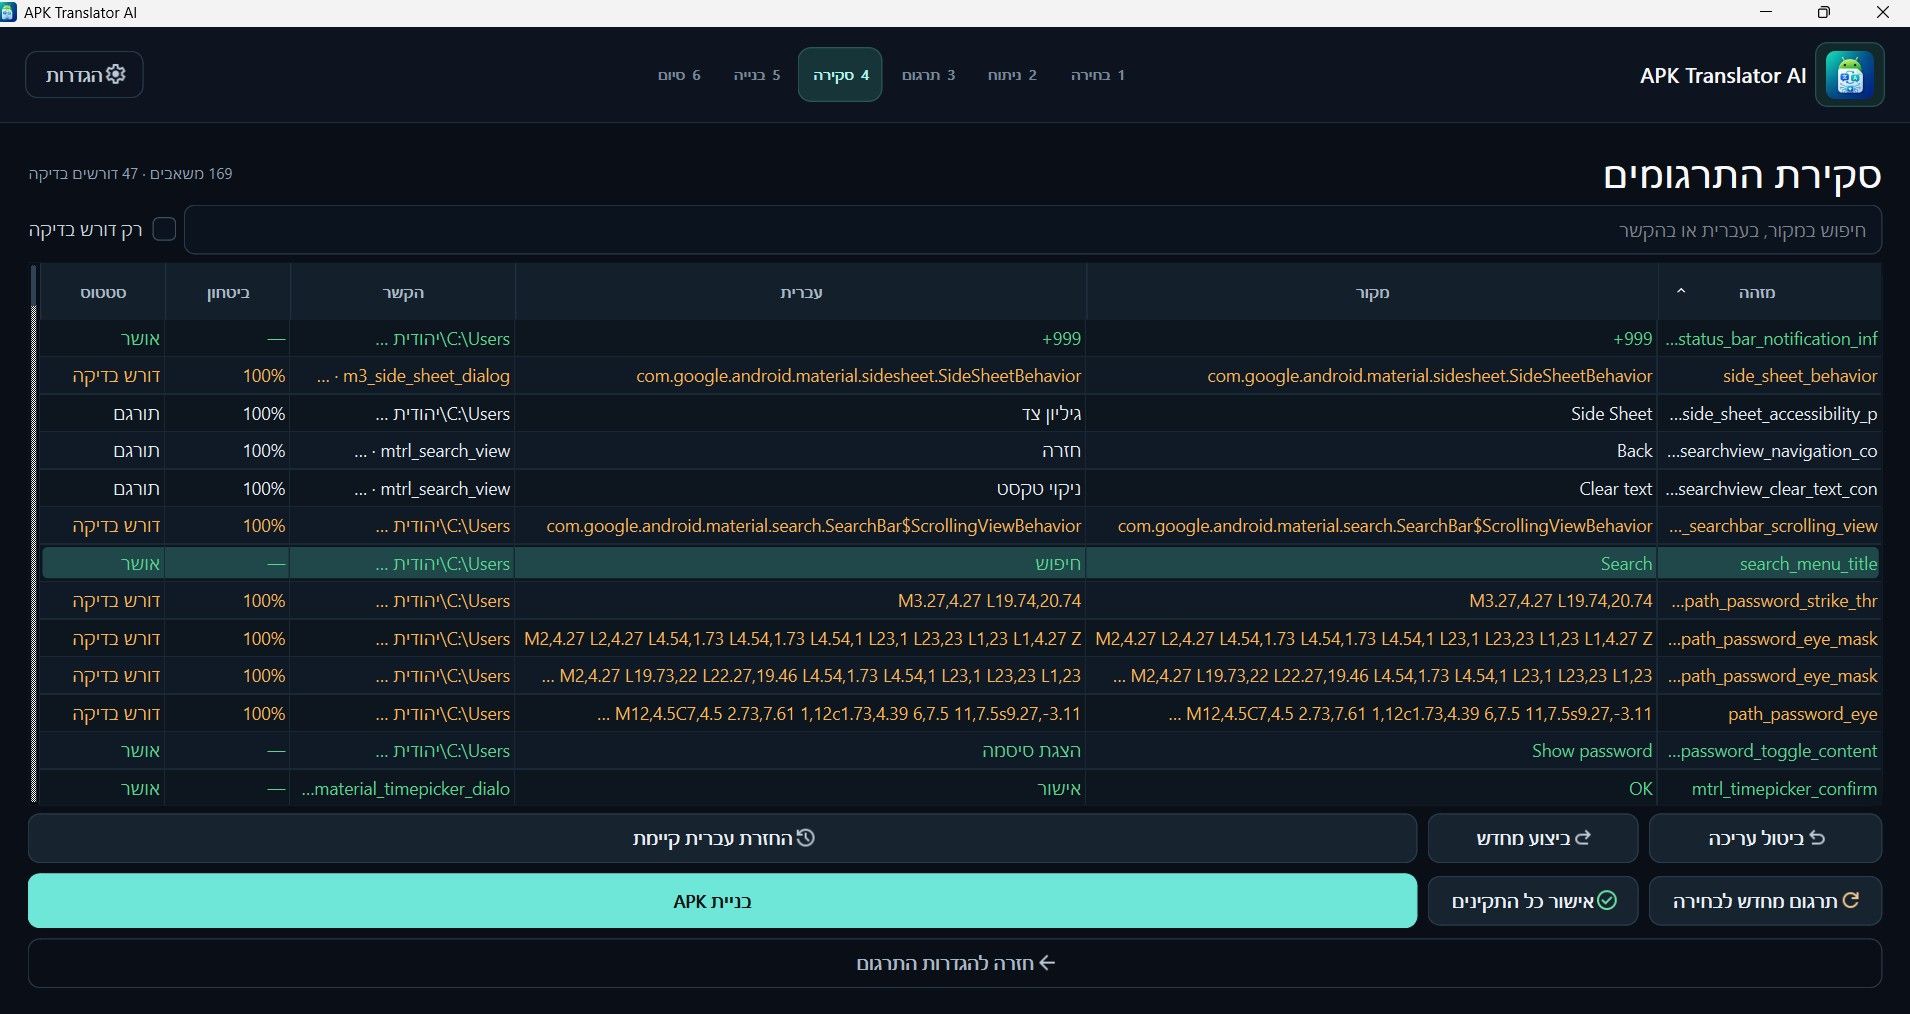Redo with the ביצוע מחדש button

pyautogui.click(x=1532, y=838)
